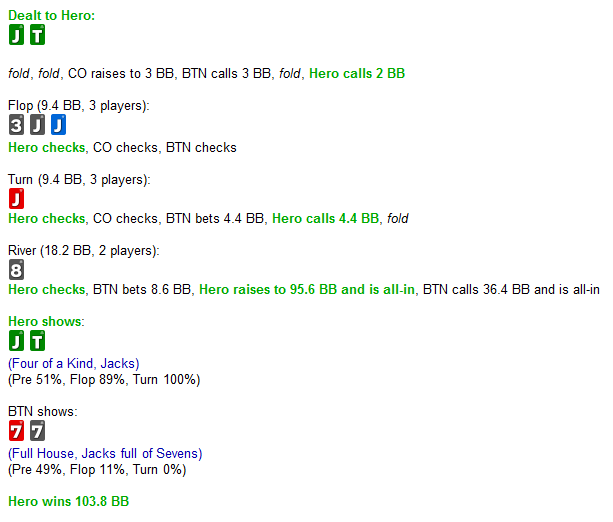
Task: Click the blue Jack card on the flop
Action: tap(58, 125)
